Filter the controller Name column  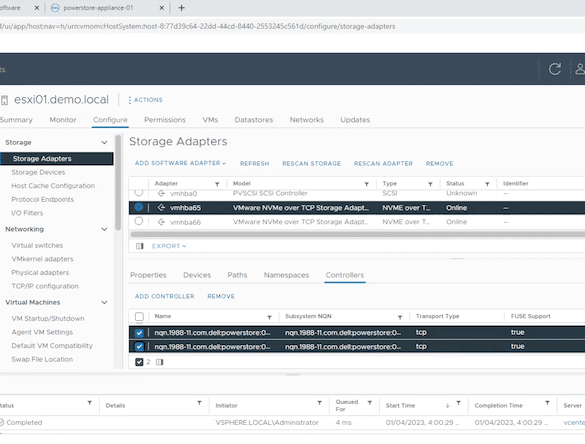[269, 317]
